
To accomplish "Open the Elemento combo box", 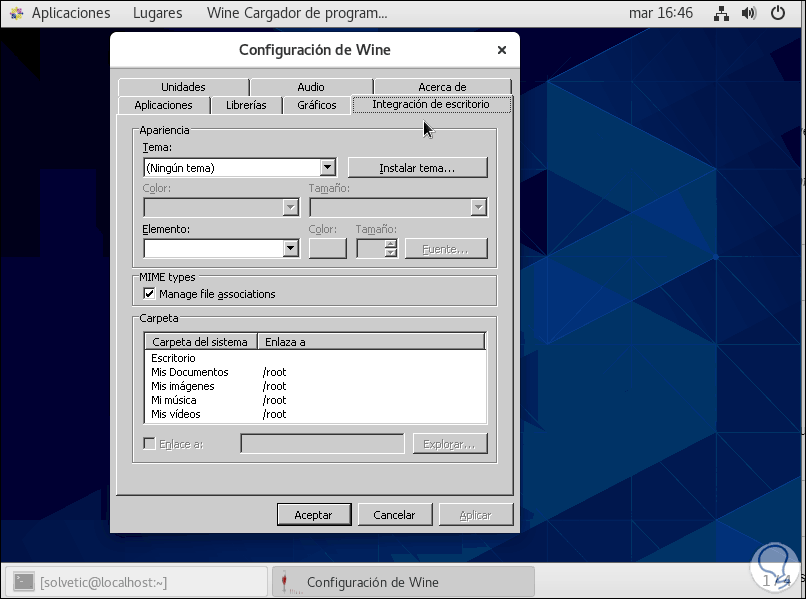I will pyautogui.click(x=291, y=248).
